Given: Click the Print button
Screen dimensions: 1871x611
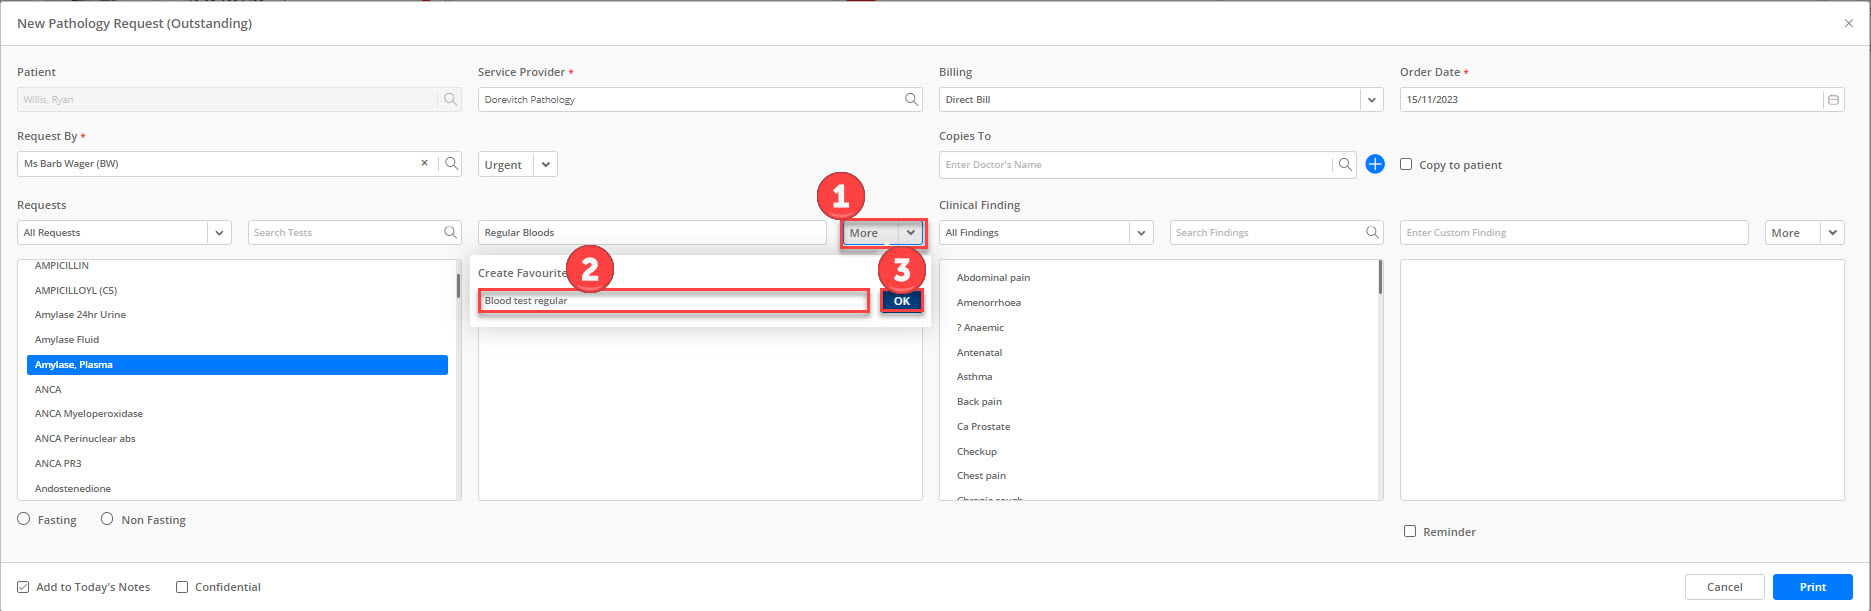Looking at the screenshot, I should (x=1812, y=587).
